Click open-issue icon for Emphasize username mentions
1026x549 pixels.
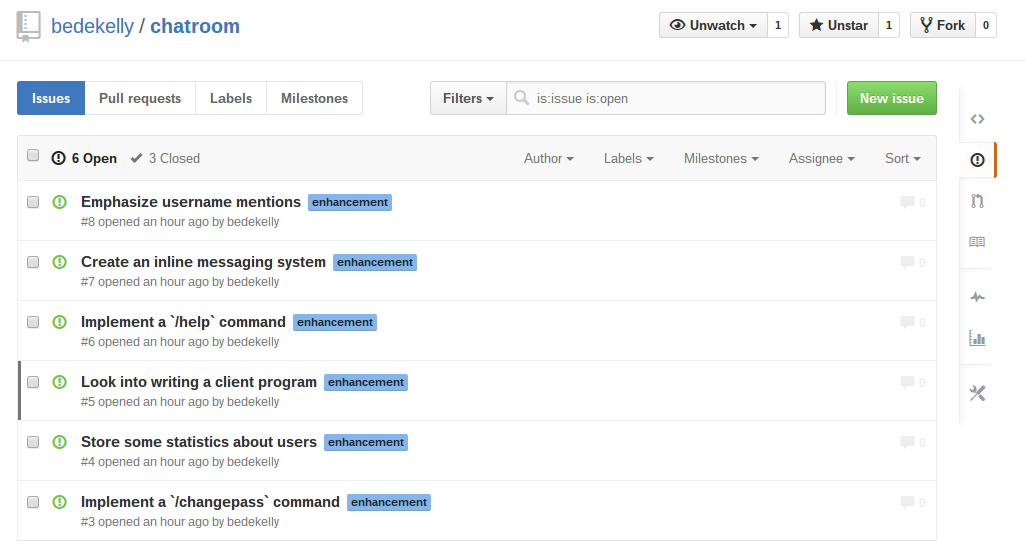(60, 202)
